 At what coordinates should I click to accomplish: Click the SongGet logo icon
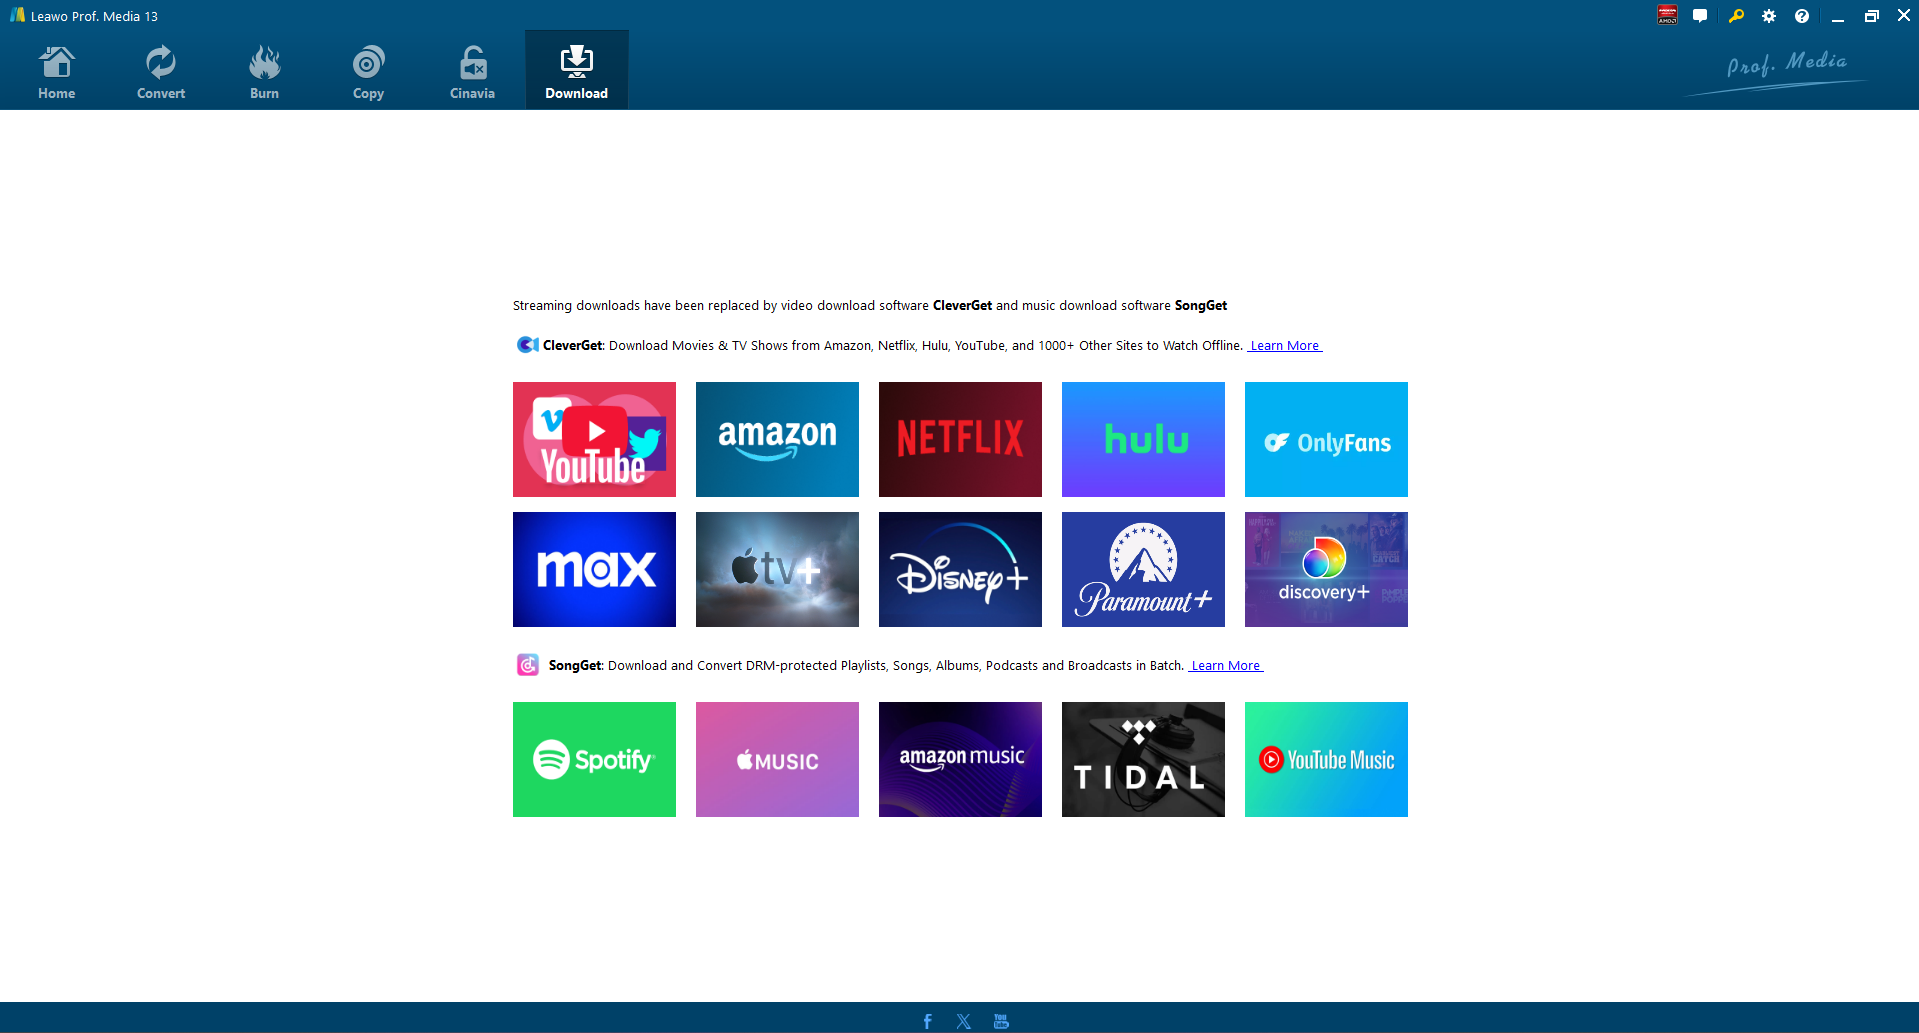tap(528, 665)
